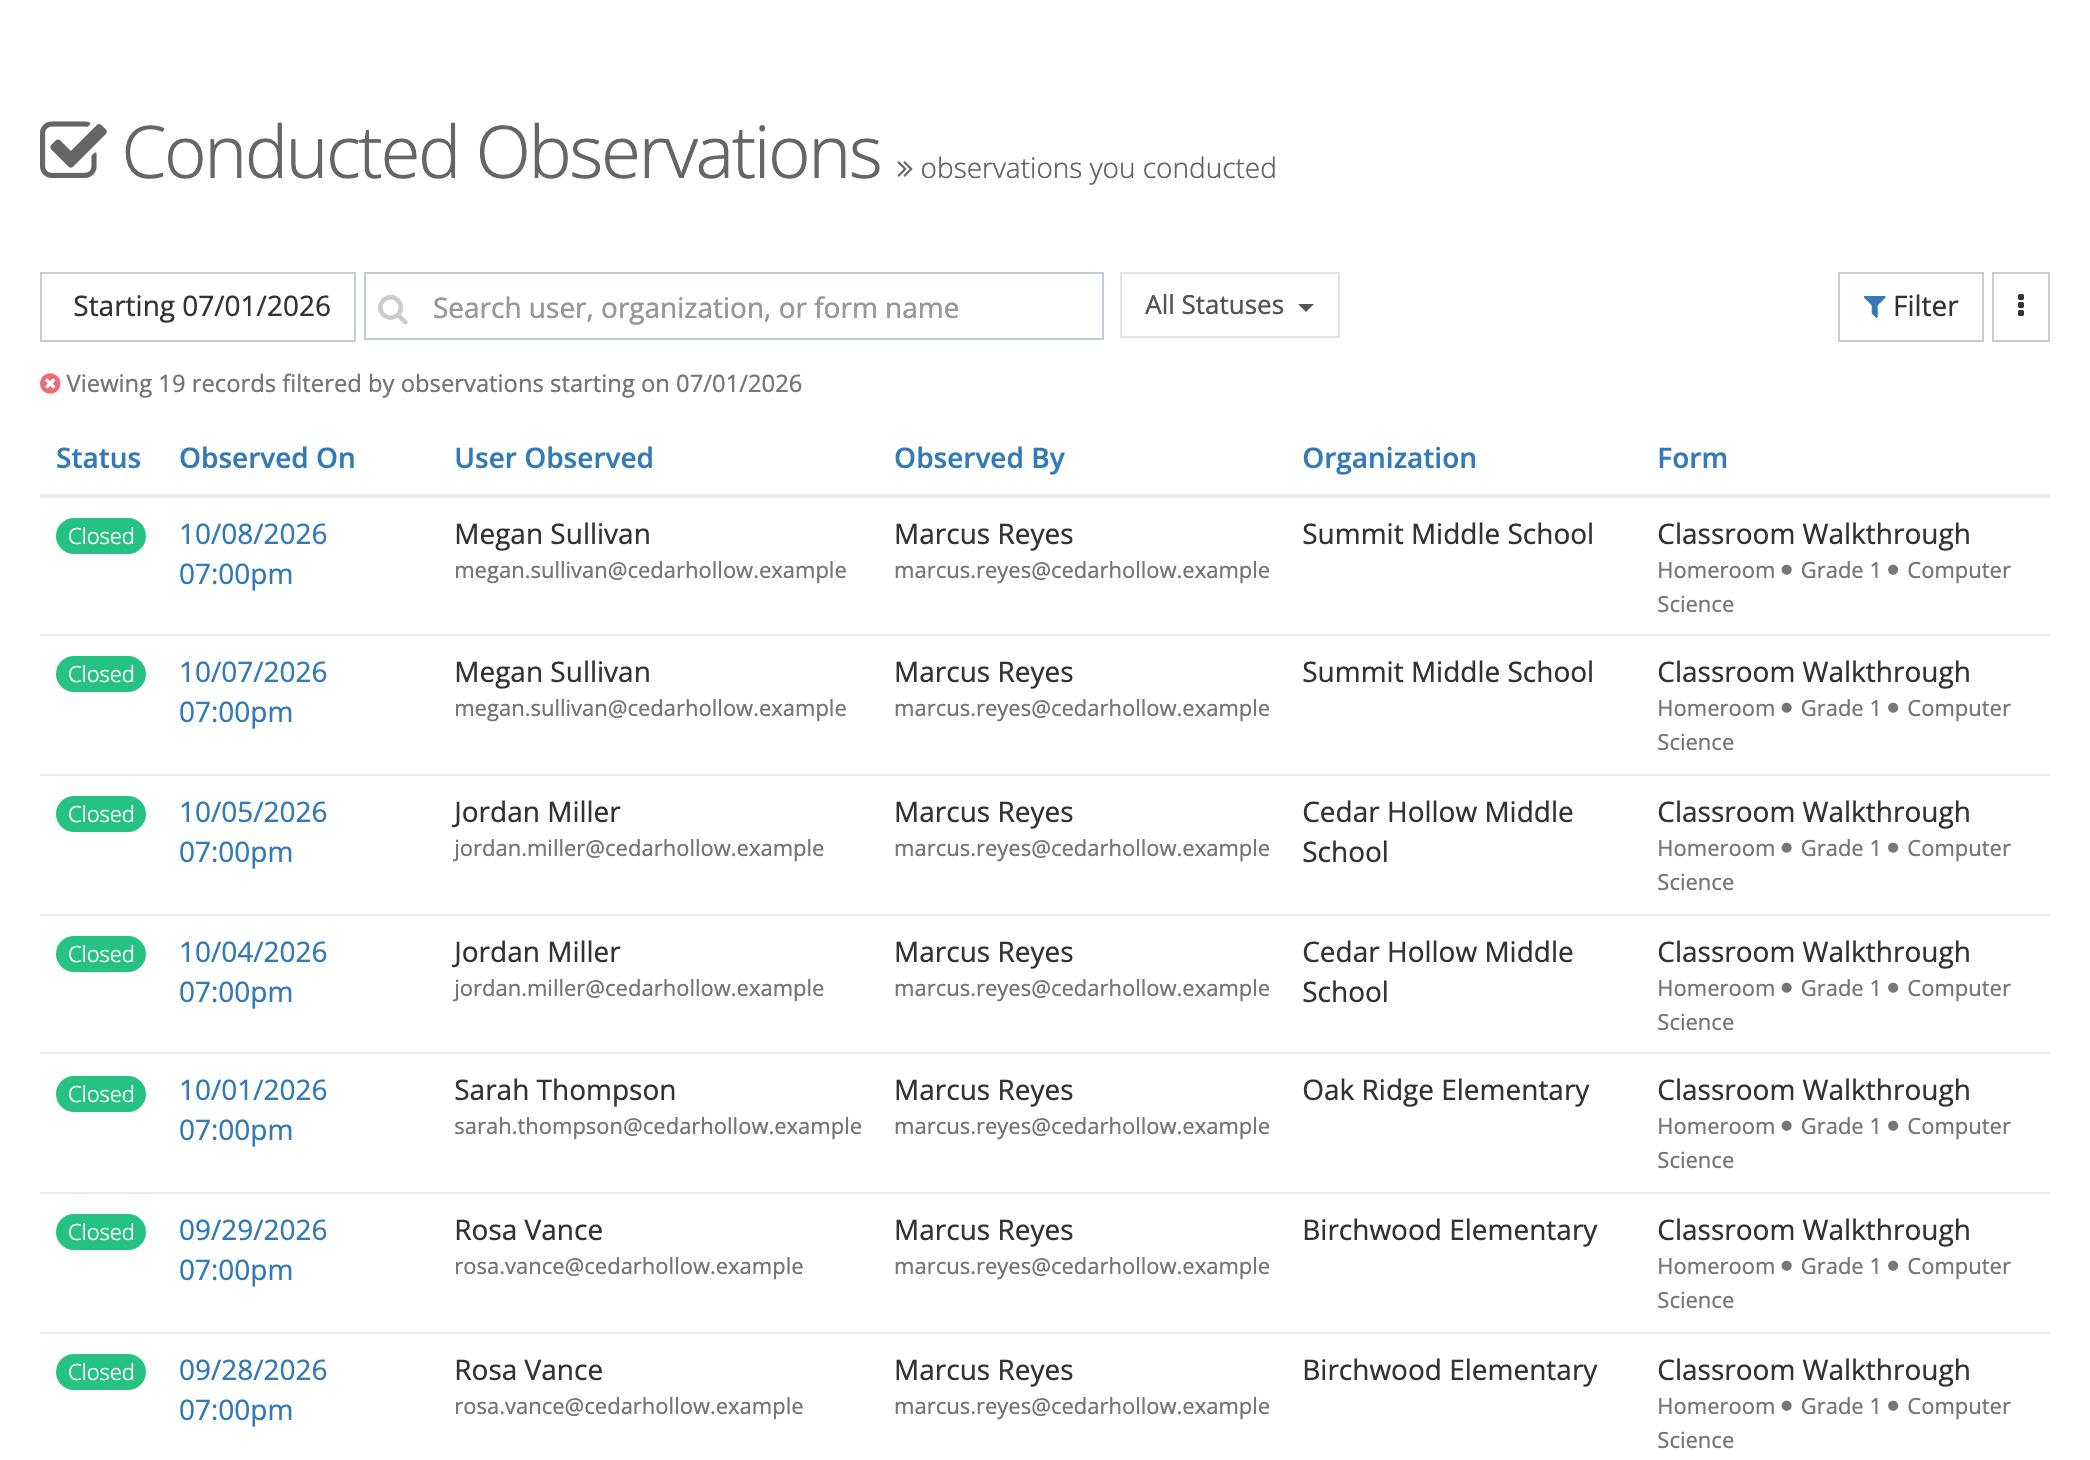Click Classroom Walkthrough in the 10/01/2026 row
This screenshot has height=1460, width=2090.
1813,1090
